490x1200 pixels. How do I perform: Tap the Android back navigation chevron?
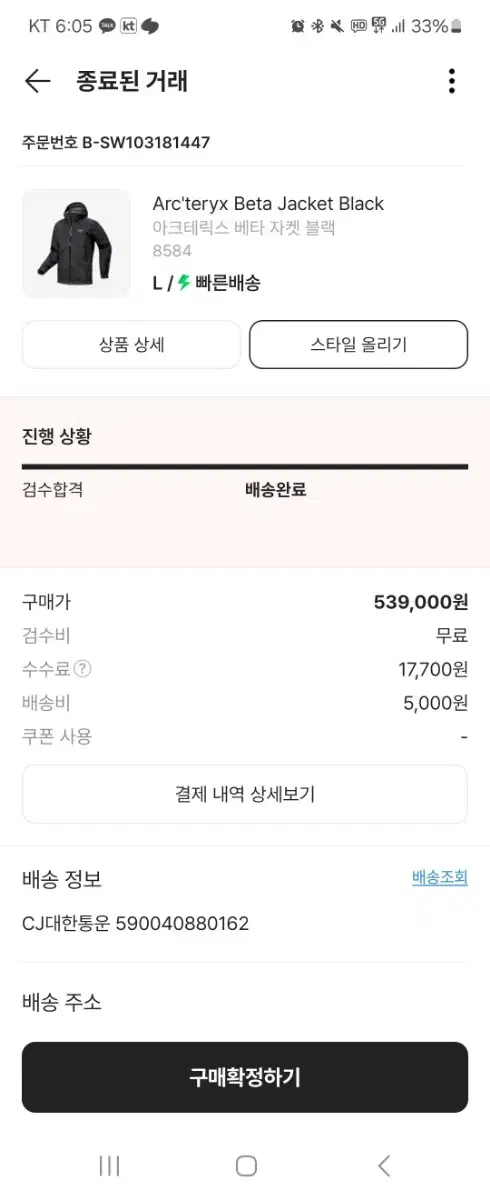384,1165
